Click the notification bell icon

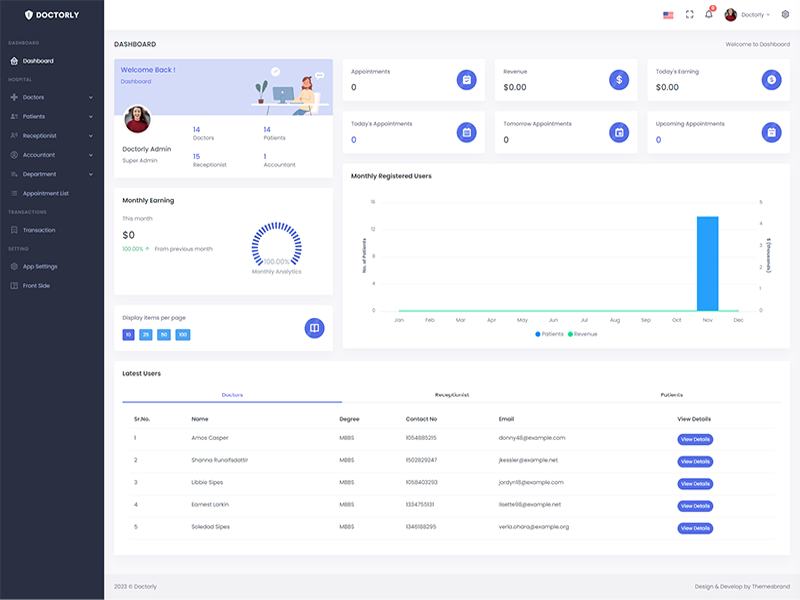(709, 14)
